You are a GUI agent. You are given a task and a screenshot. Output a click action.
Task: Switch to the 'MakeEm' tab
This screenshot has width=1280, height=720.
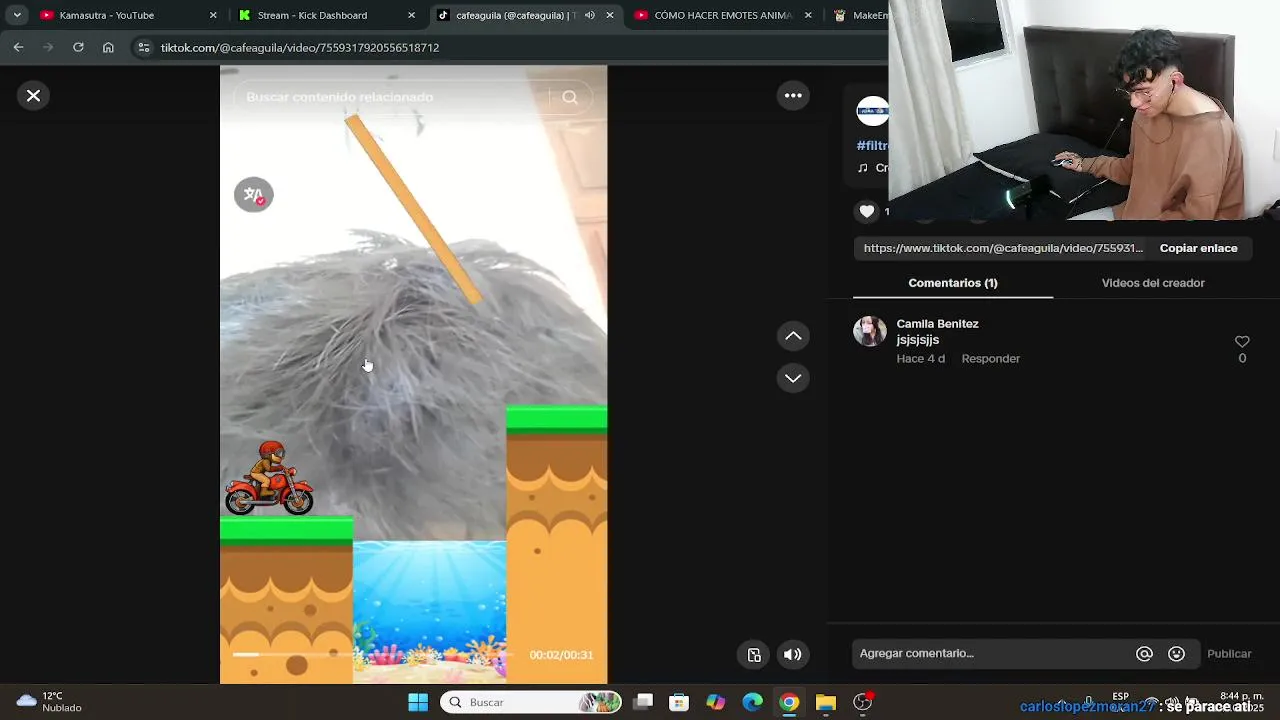[x=860, y=15]
